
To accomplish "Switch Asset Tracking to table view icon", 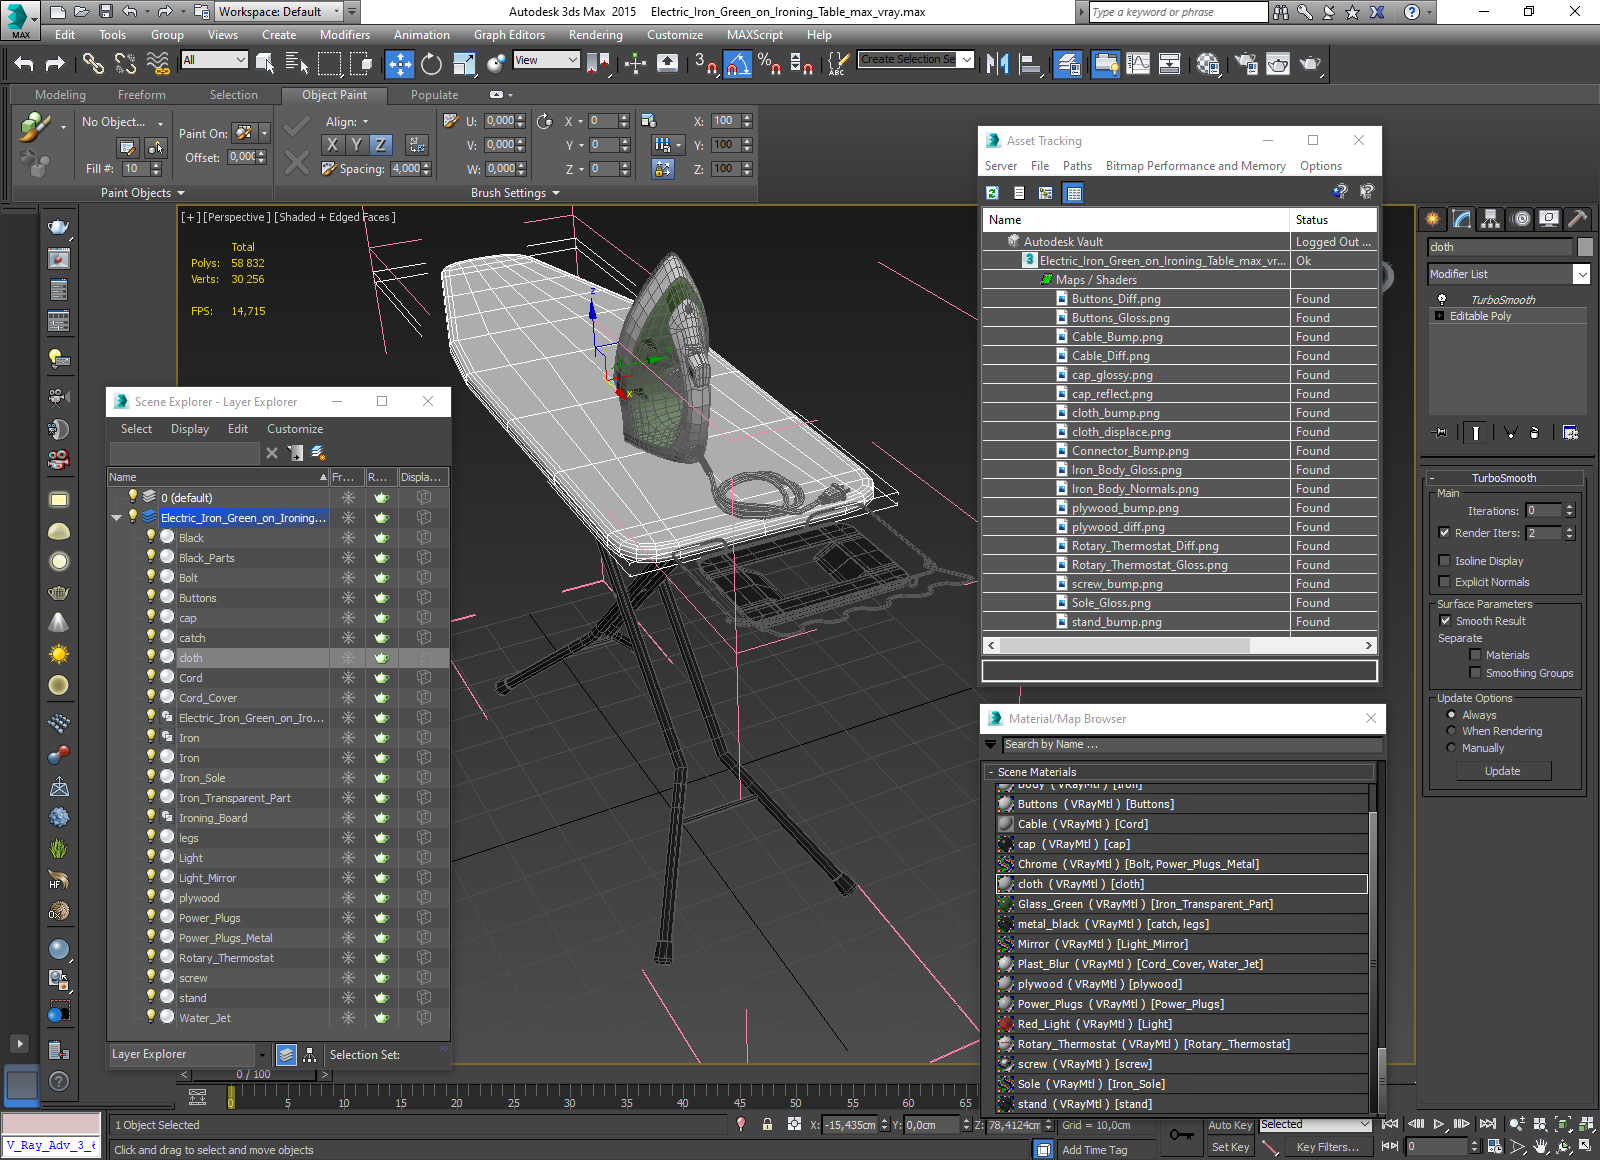I will click(x=1074, y=193).
